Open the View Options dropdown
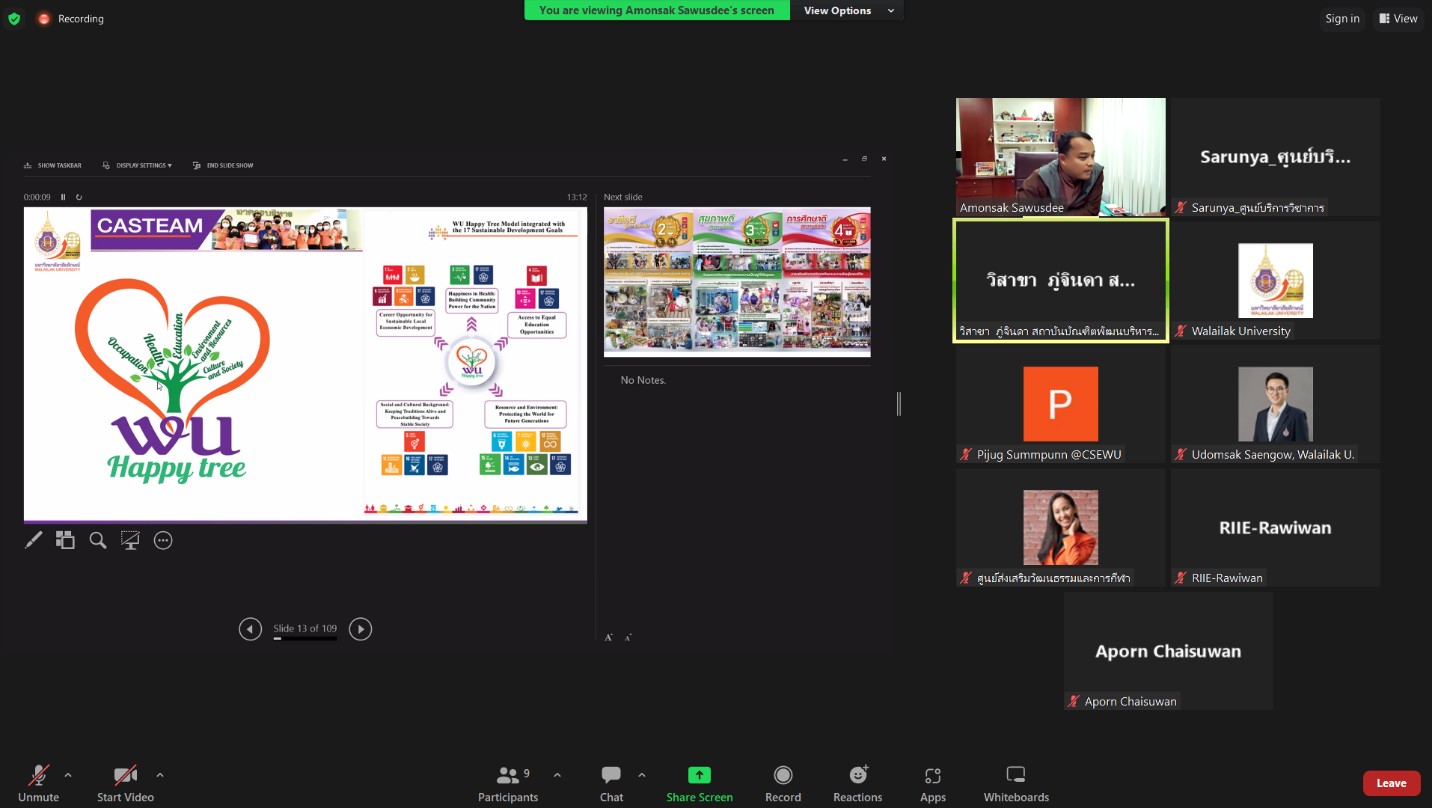The width and height of the screenshot is (1432, 808). (843, 11)
